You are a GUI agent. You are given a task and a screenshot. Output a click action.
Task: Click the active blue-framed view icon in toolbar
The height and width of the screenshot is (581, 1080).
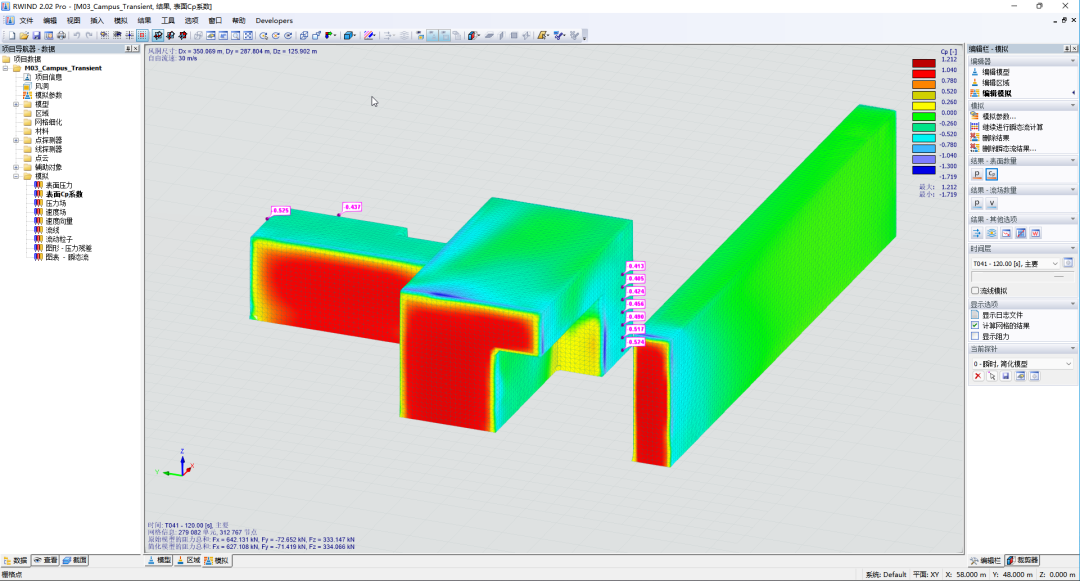pyautogui.click(x=158, y=35)
